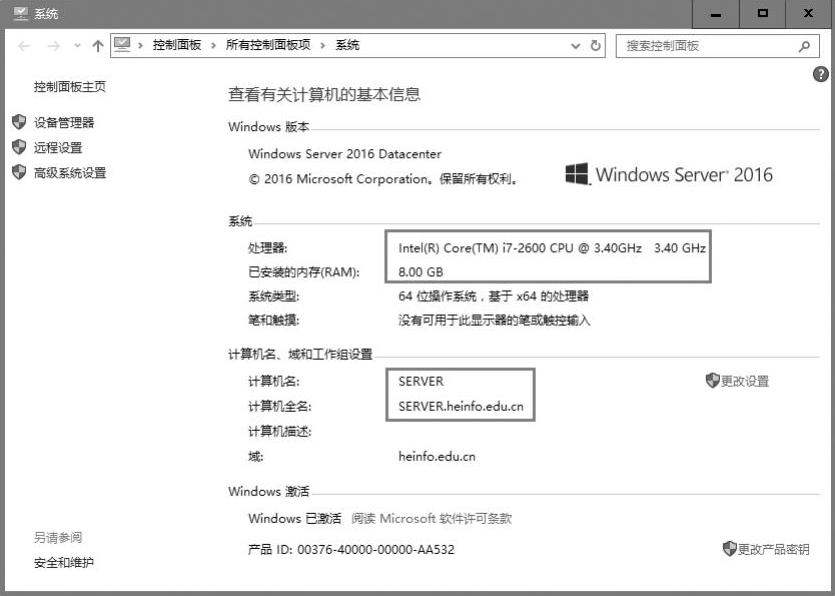Click Windows Server 2016 Datacenter text
Image resolution: width=835 pixels, height=596 pixels.
coord(345,154)
